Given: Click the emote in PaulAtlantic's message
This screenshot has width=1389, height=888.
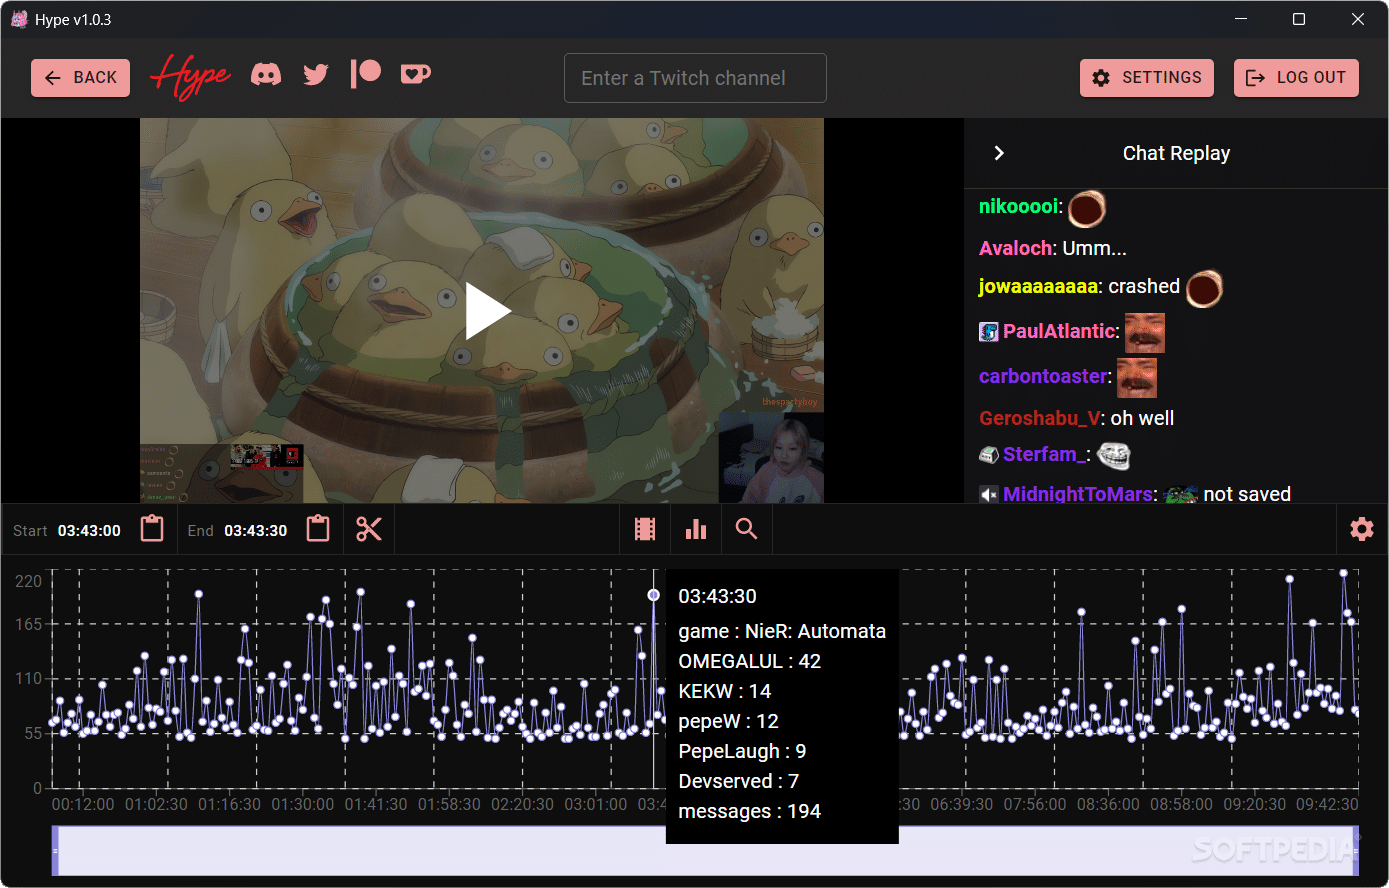Looking at the screenshot, I should pyautogui.click(x=1144, y=333).
